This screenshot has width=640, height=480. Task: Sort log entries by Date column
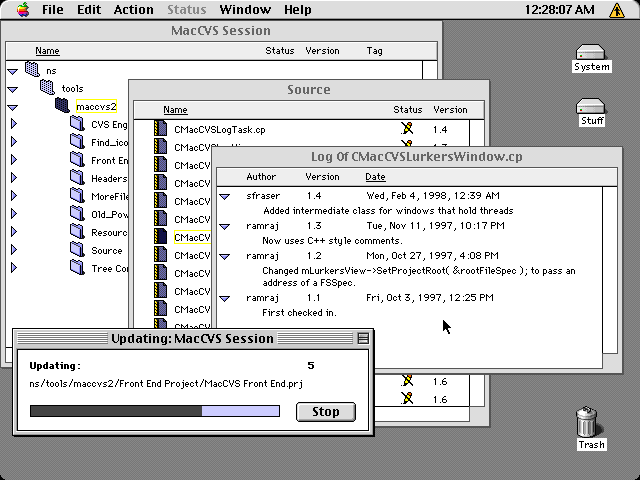[x=375, y=177]
